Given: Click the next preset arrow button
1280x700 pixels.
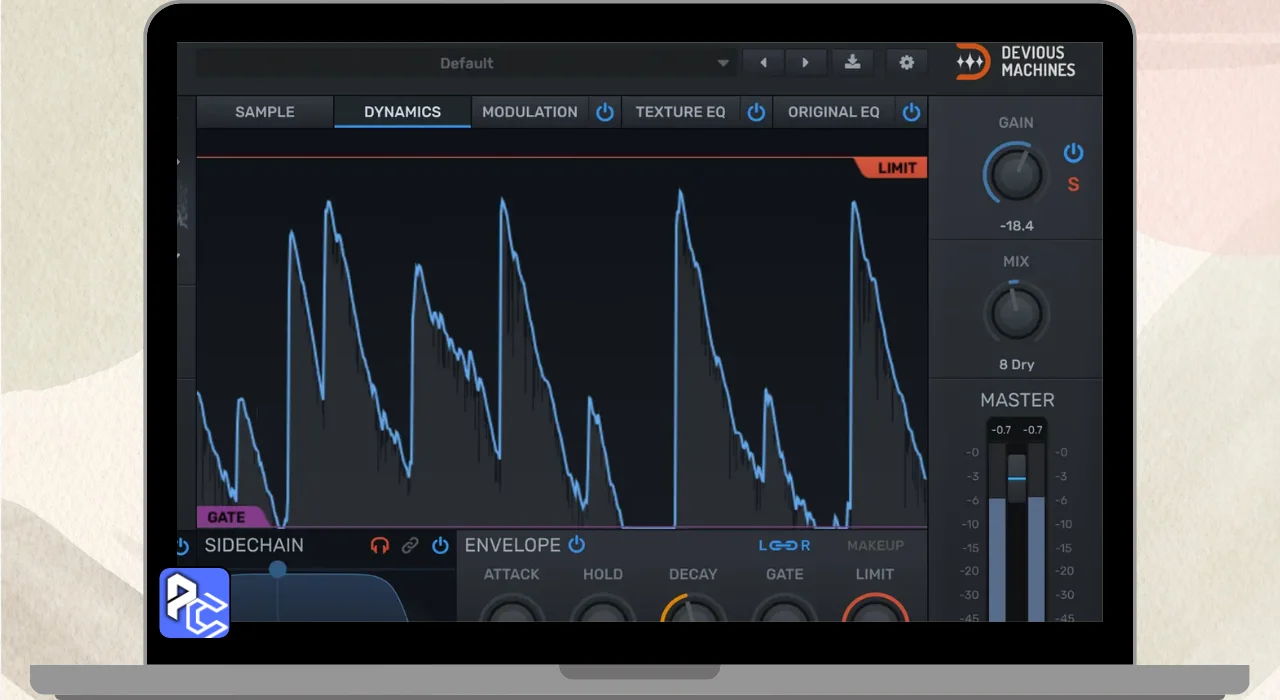Looking at the screenshot, I should 805,63.
